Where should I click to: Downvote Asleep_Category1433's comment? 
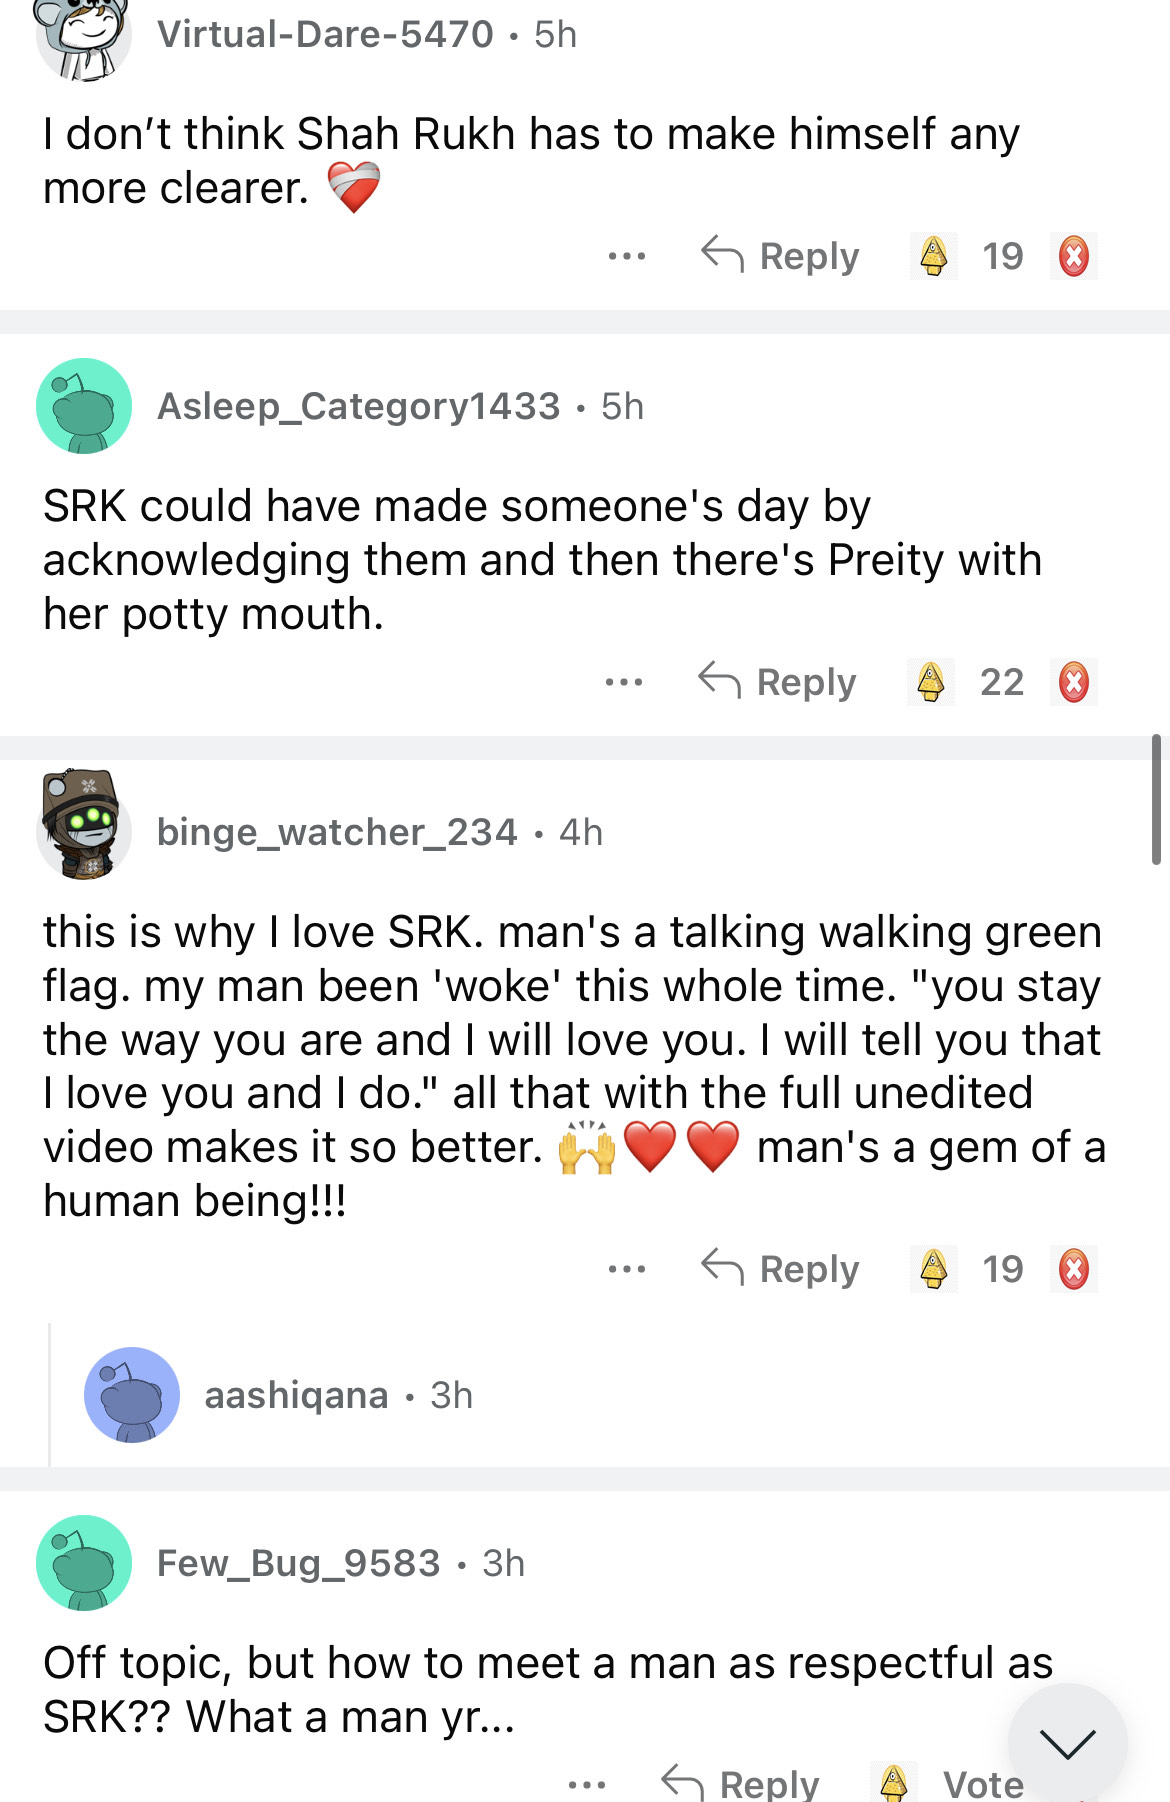(x=1074, y=682)
